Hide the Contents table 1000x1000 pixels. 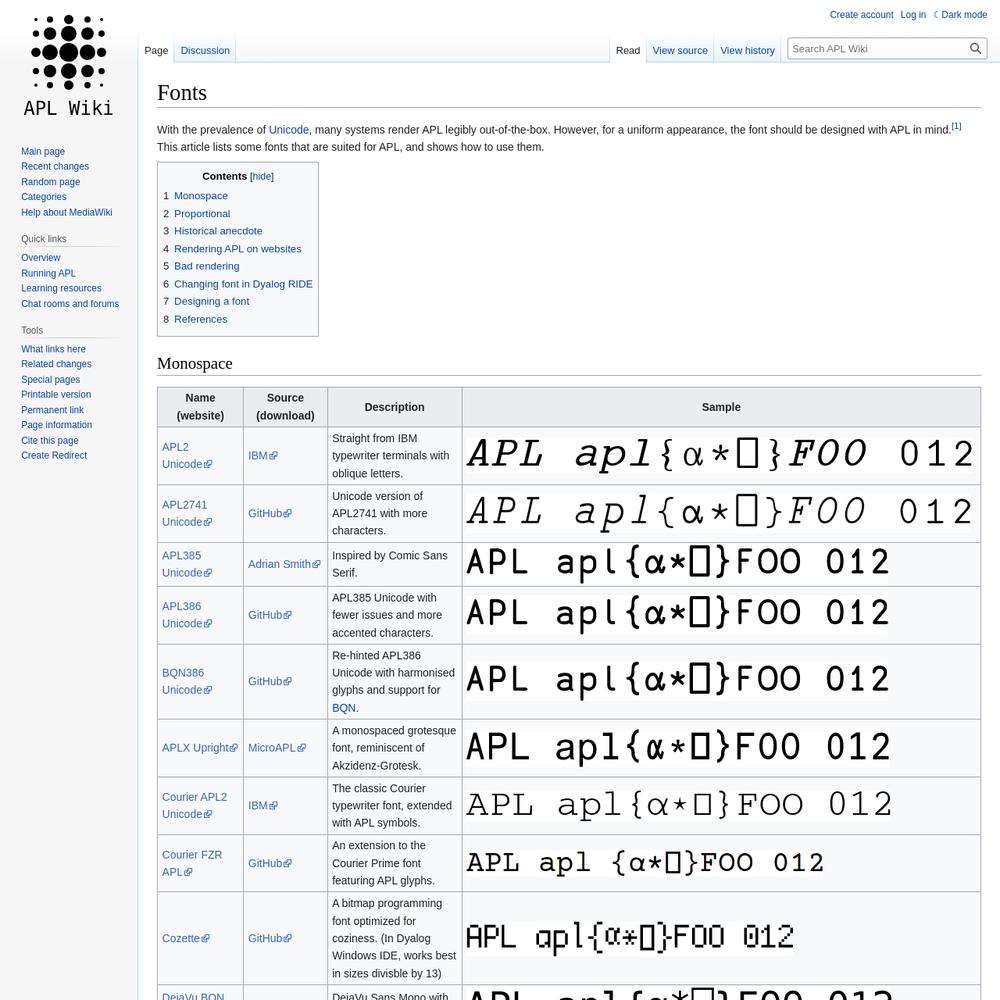261,177
